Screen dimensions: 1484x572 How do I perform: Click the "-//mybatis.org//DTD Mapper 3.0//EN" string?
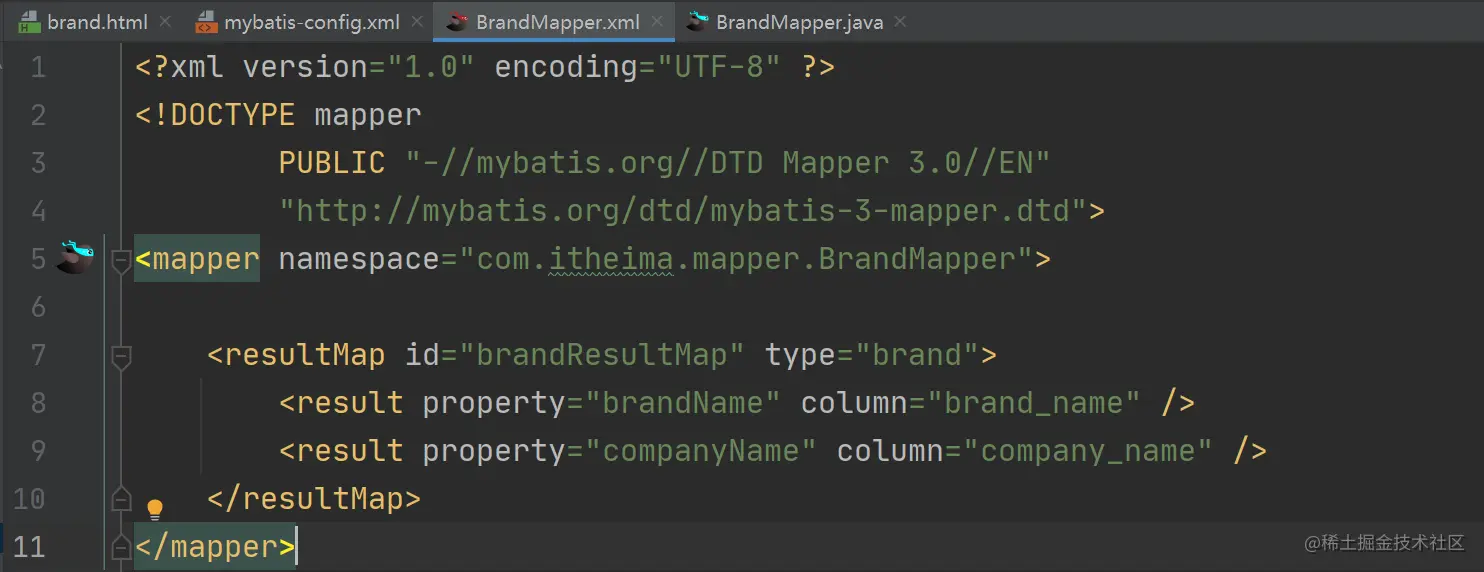click(x=727, y=163)
